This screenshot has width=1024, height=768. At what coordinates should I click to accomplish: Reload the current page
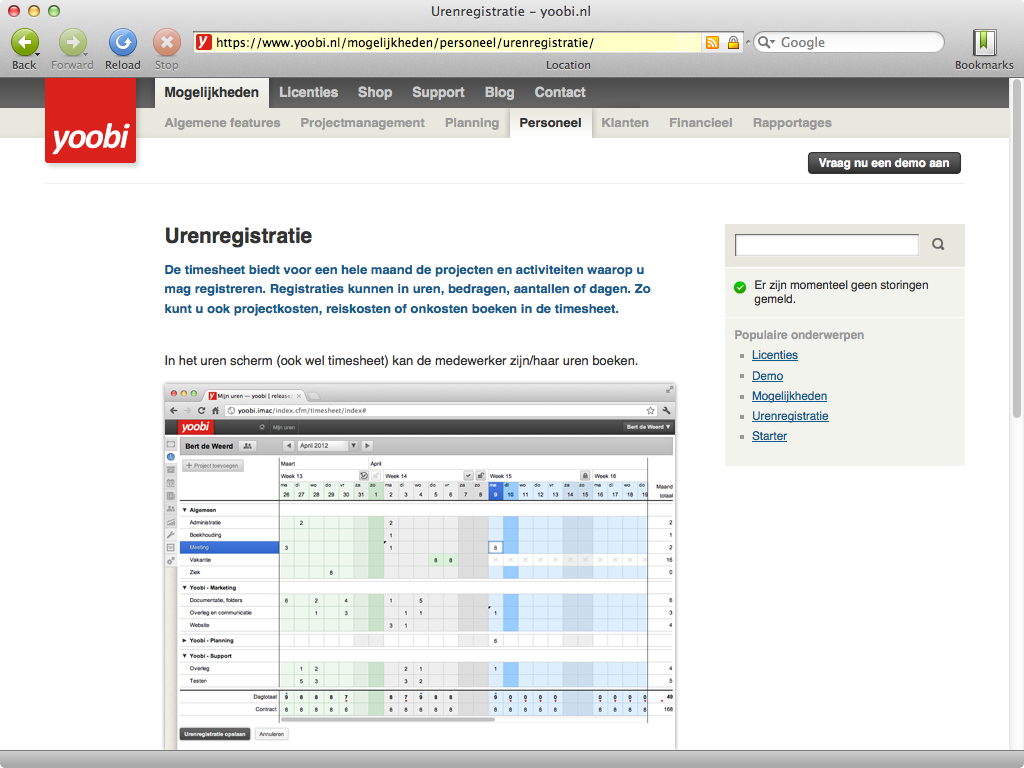click(122, 43)
